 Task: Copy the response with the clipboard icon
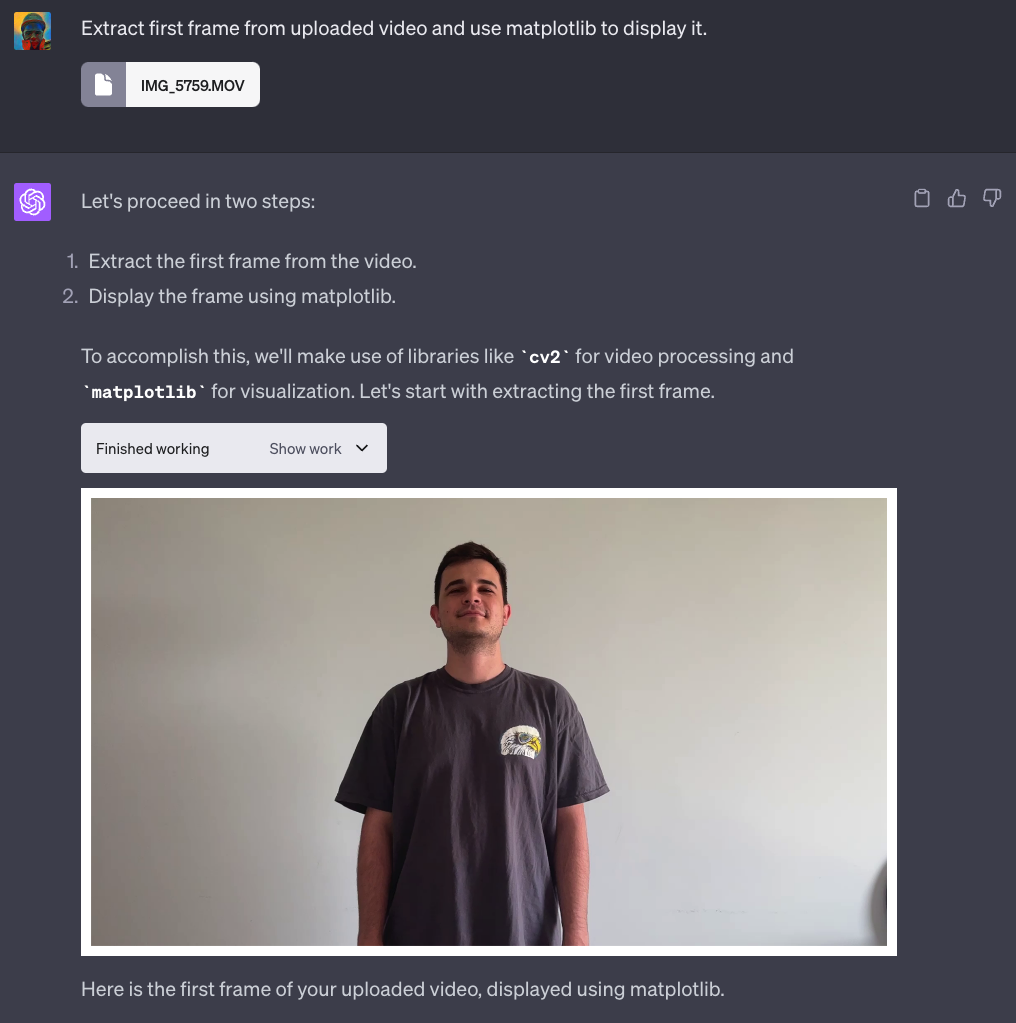[922, 198]
